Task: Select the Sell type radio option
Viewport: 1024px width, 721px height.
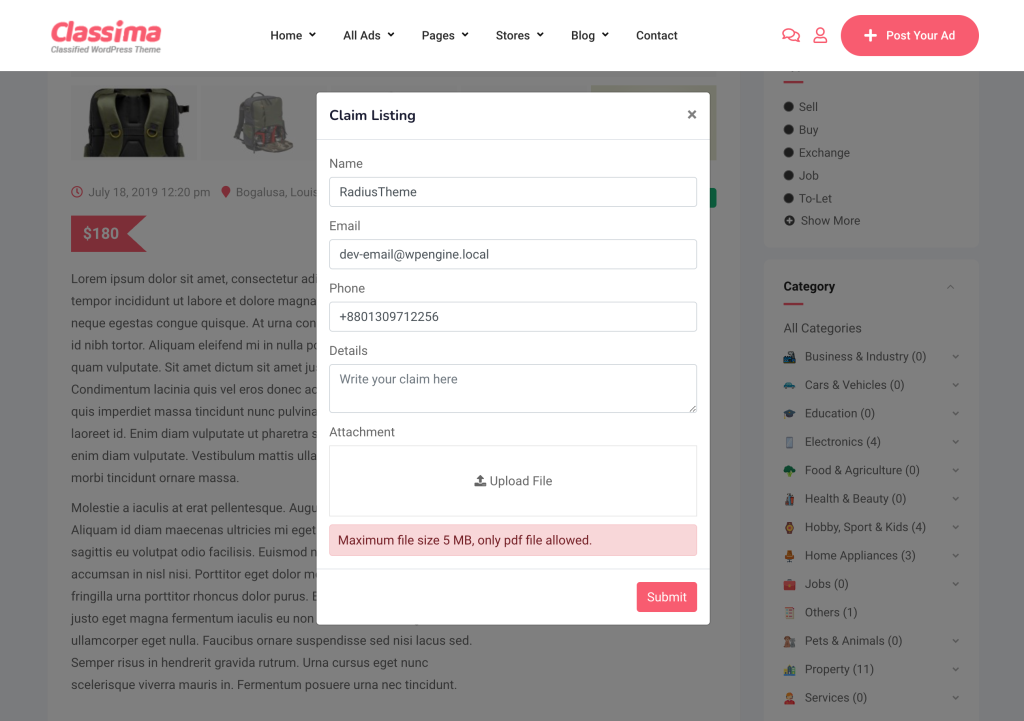Action: (789, 106)
